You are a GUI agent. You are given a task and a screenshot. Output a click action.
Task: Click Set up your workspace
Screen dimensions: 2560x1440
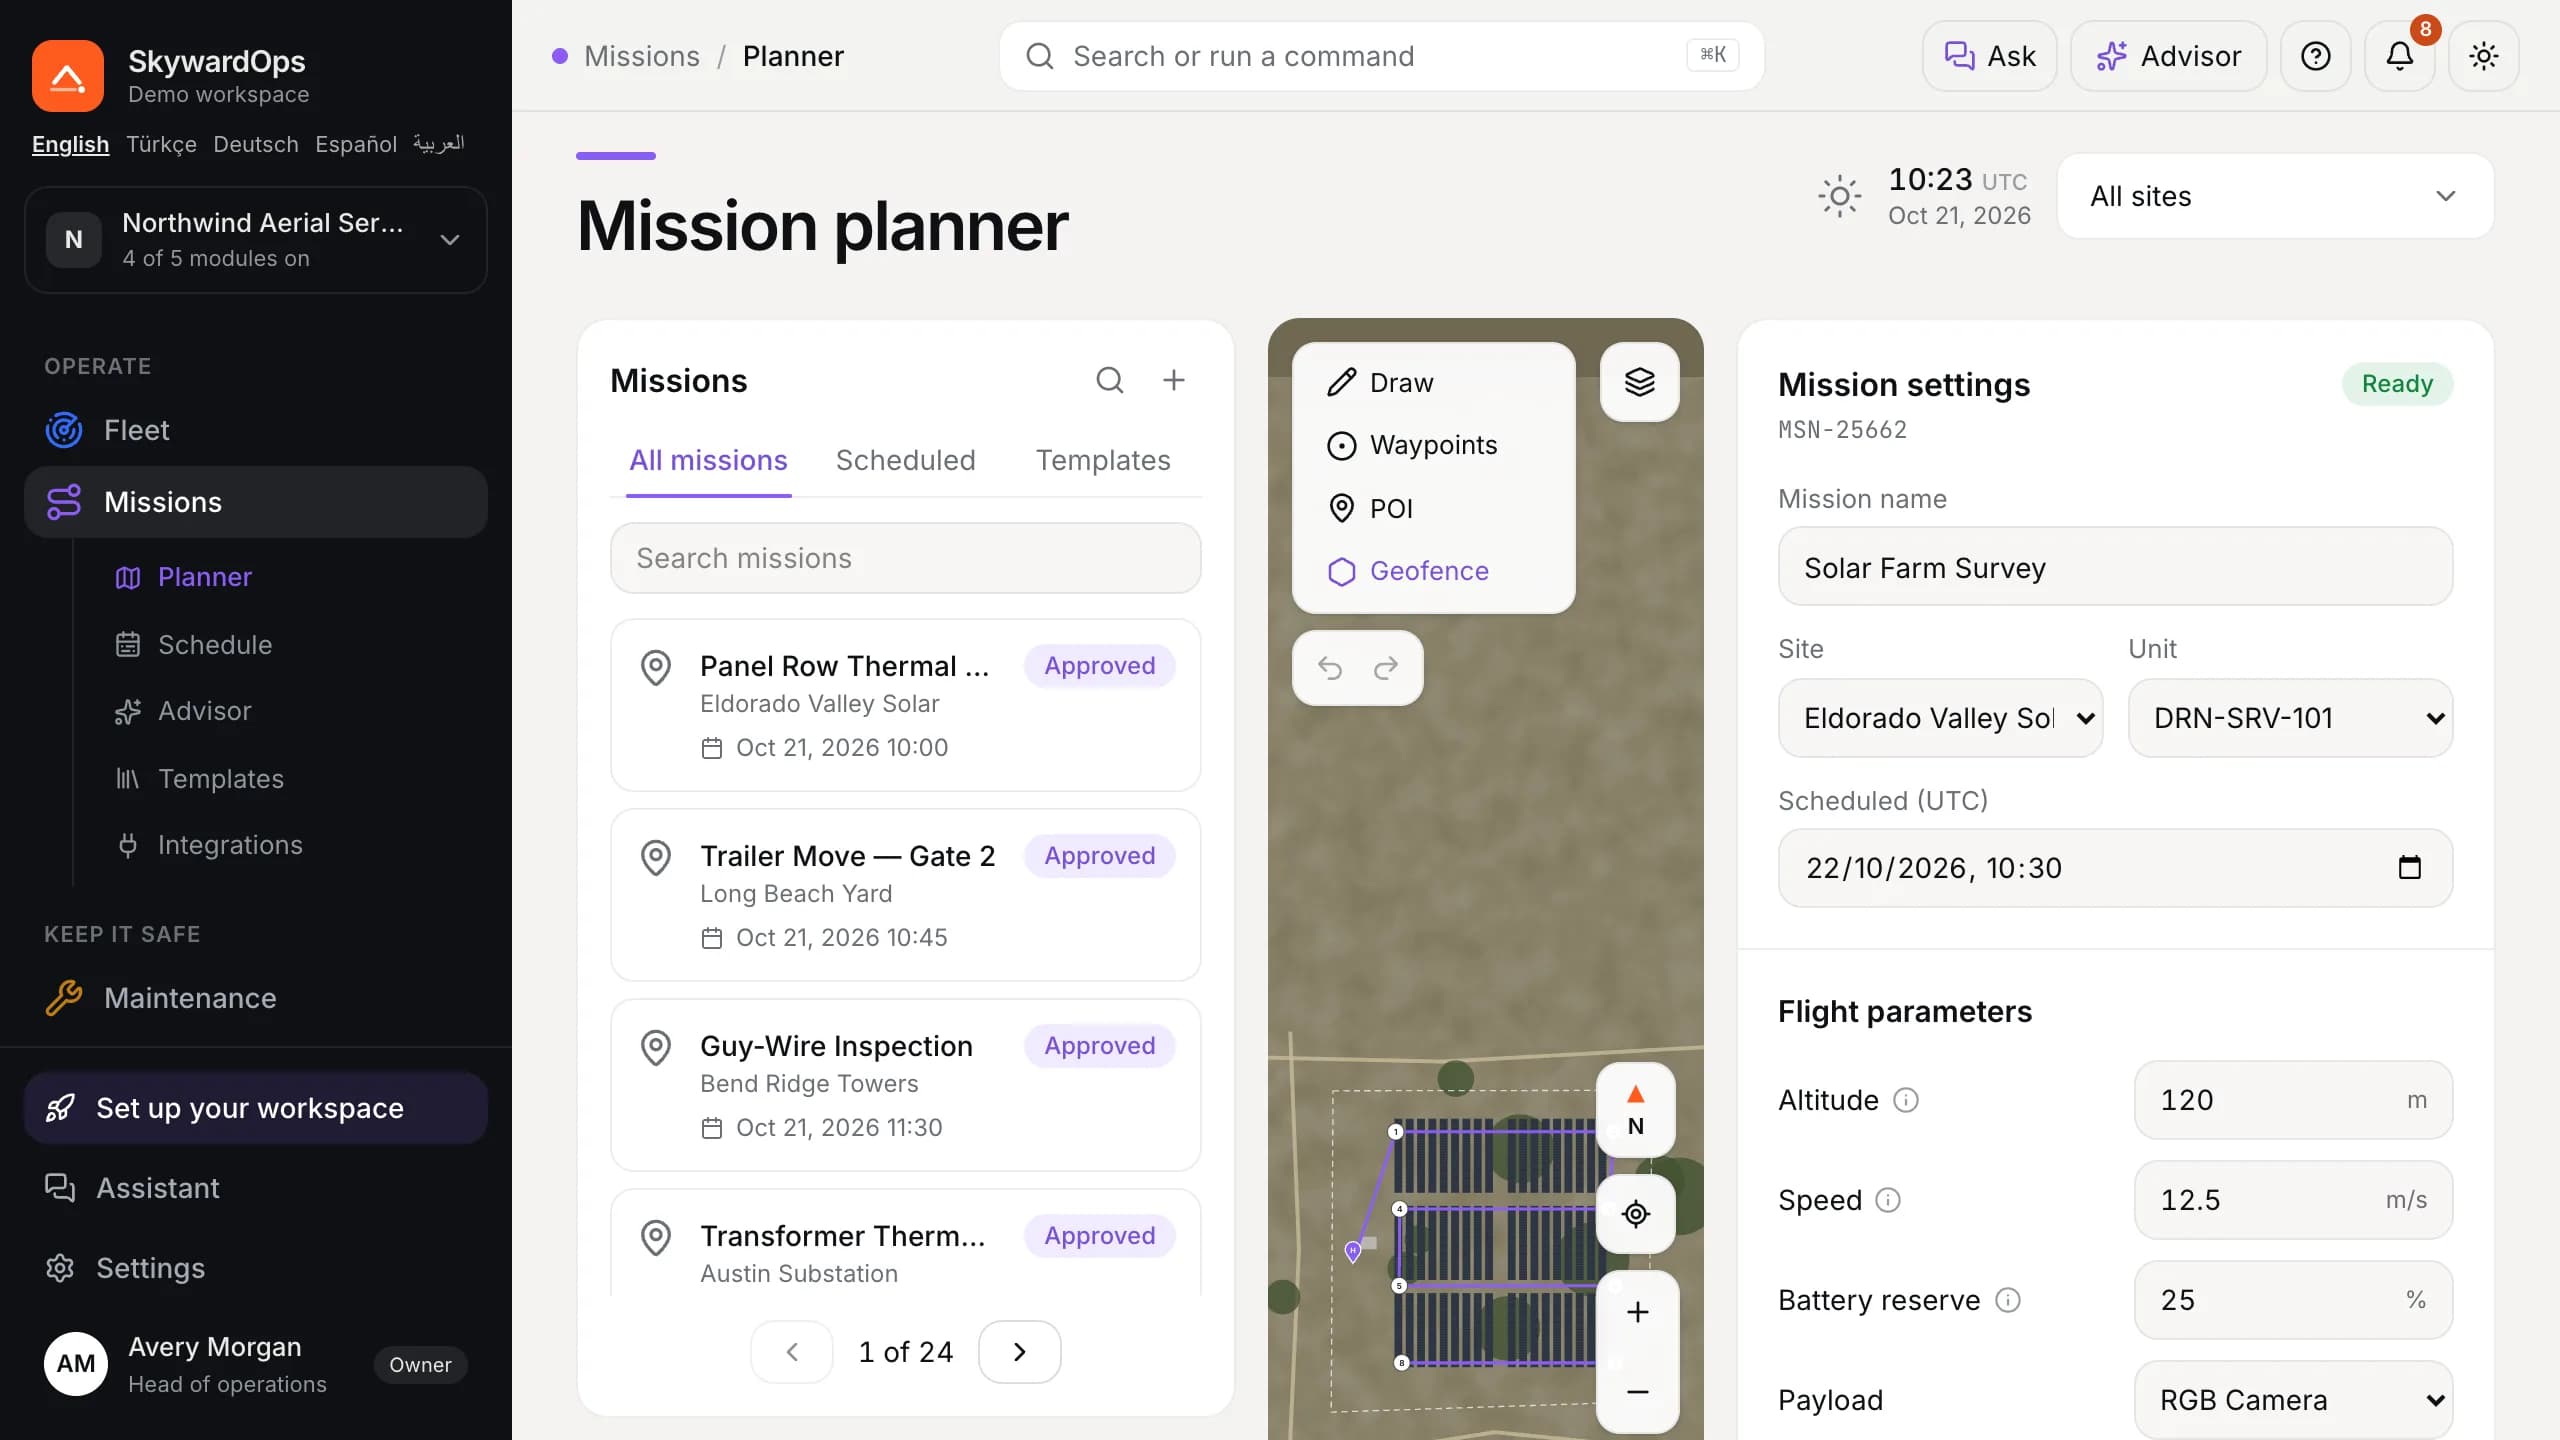[x=256, y=1108]
